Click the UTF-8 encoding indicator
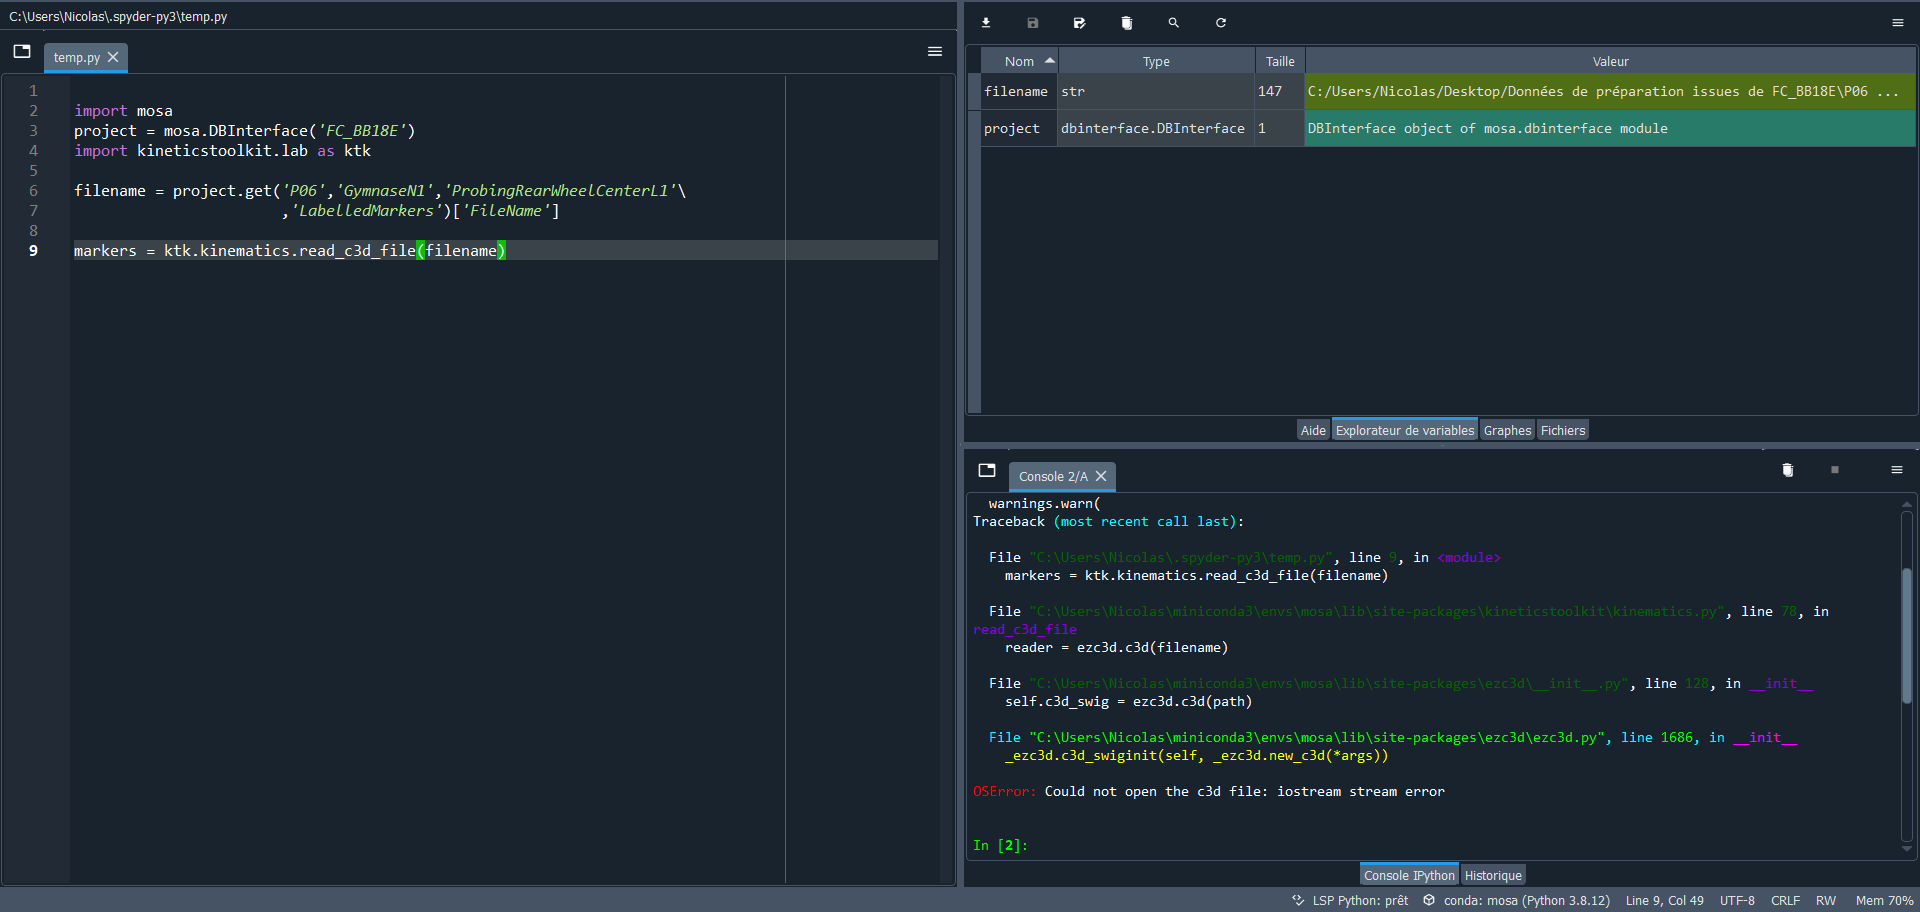 pyautogui.click(x=1737, y=900)
